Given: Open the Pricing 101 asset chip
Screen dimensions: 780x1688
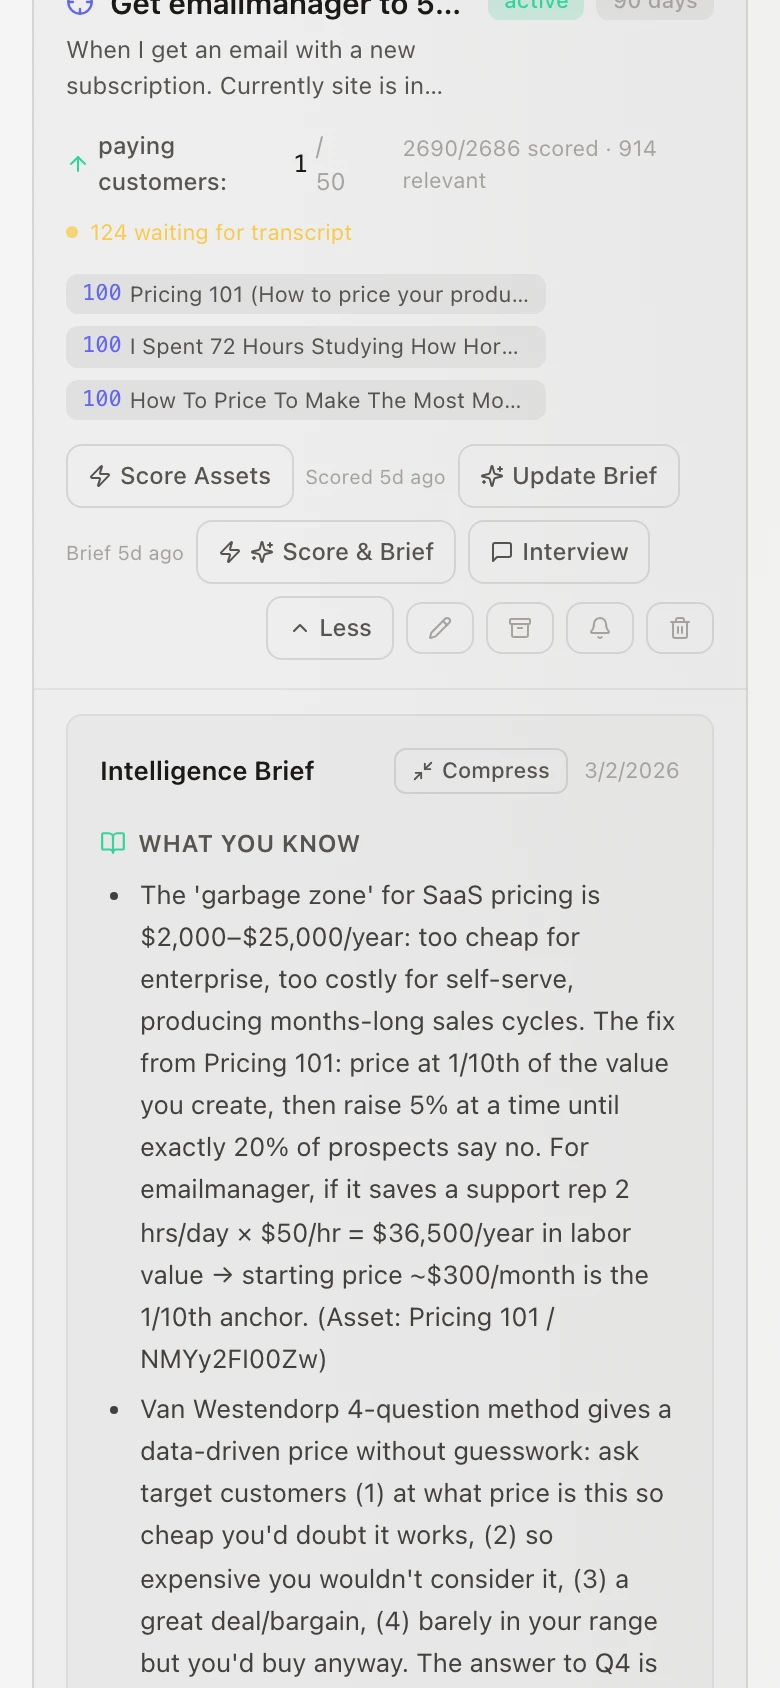Looking at the screenshot, I should point(305,294).
